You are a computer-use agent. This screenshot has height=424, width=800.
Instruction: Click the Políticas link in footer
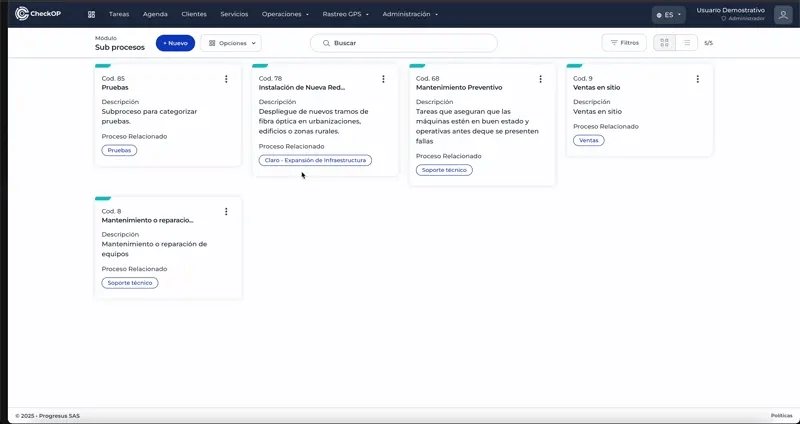pos(782,416)
